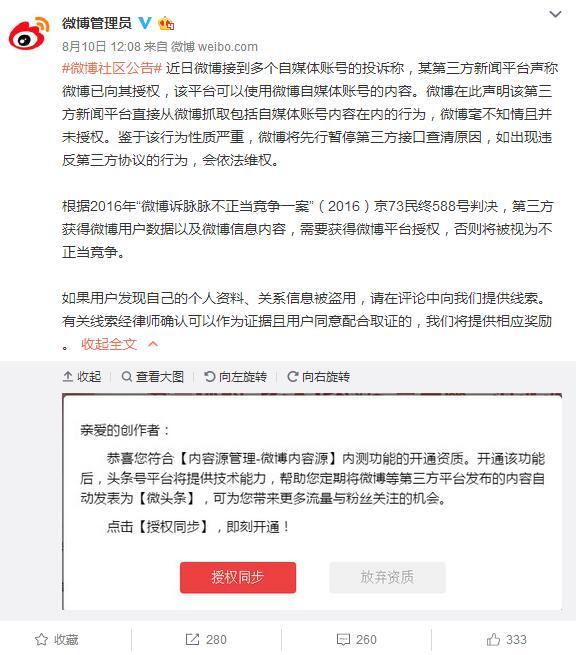576x655 pixels.
Task: Click the red up-chevron beside 收起全文
Action: pyautogui.click(x=153, y=344)
